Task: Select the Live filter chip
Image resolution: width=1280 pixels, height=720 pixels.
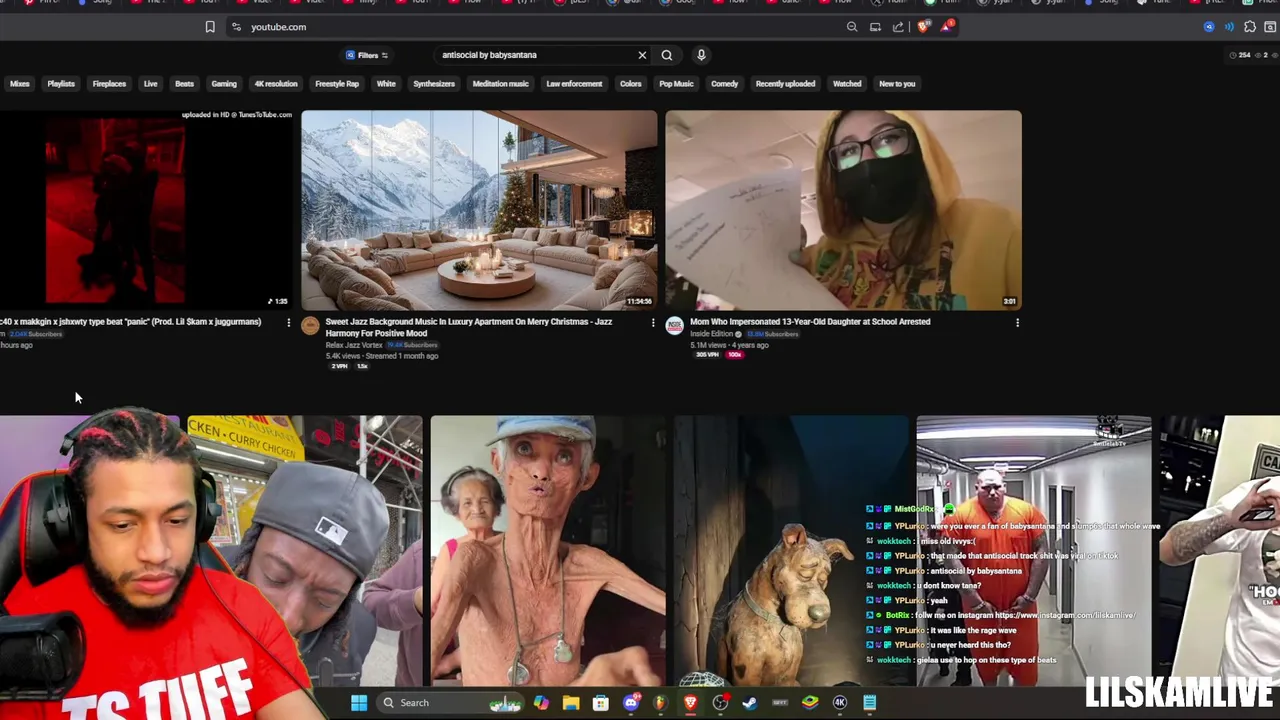Action: point(150,84)
